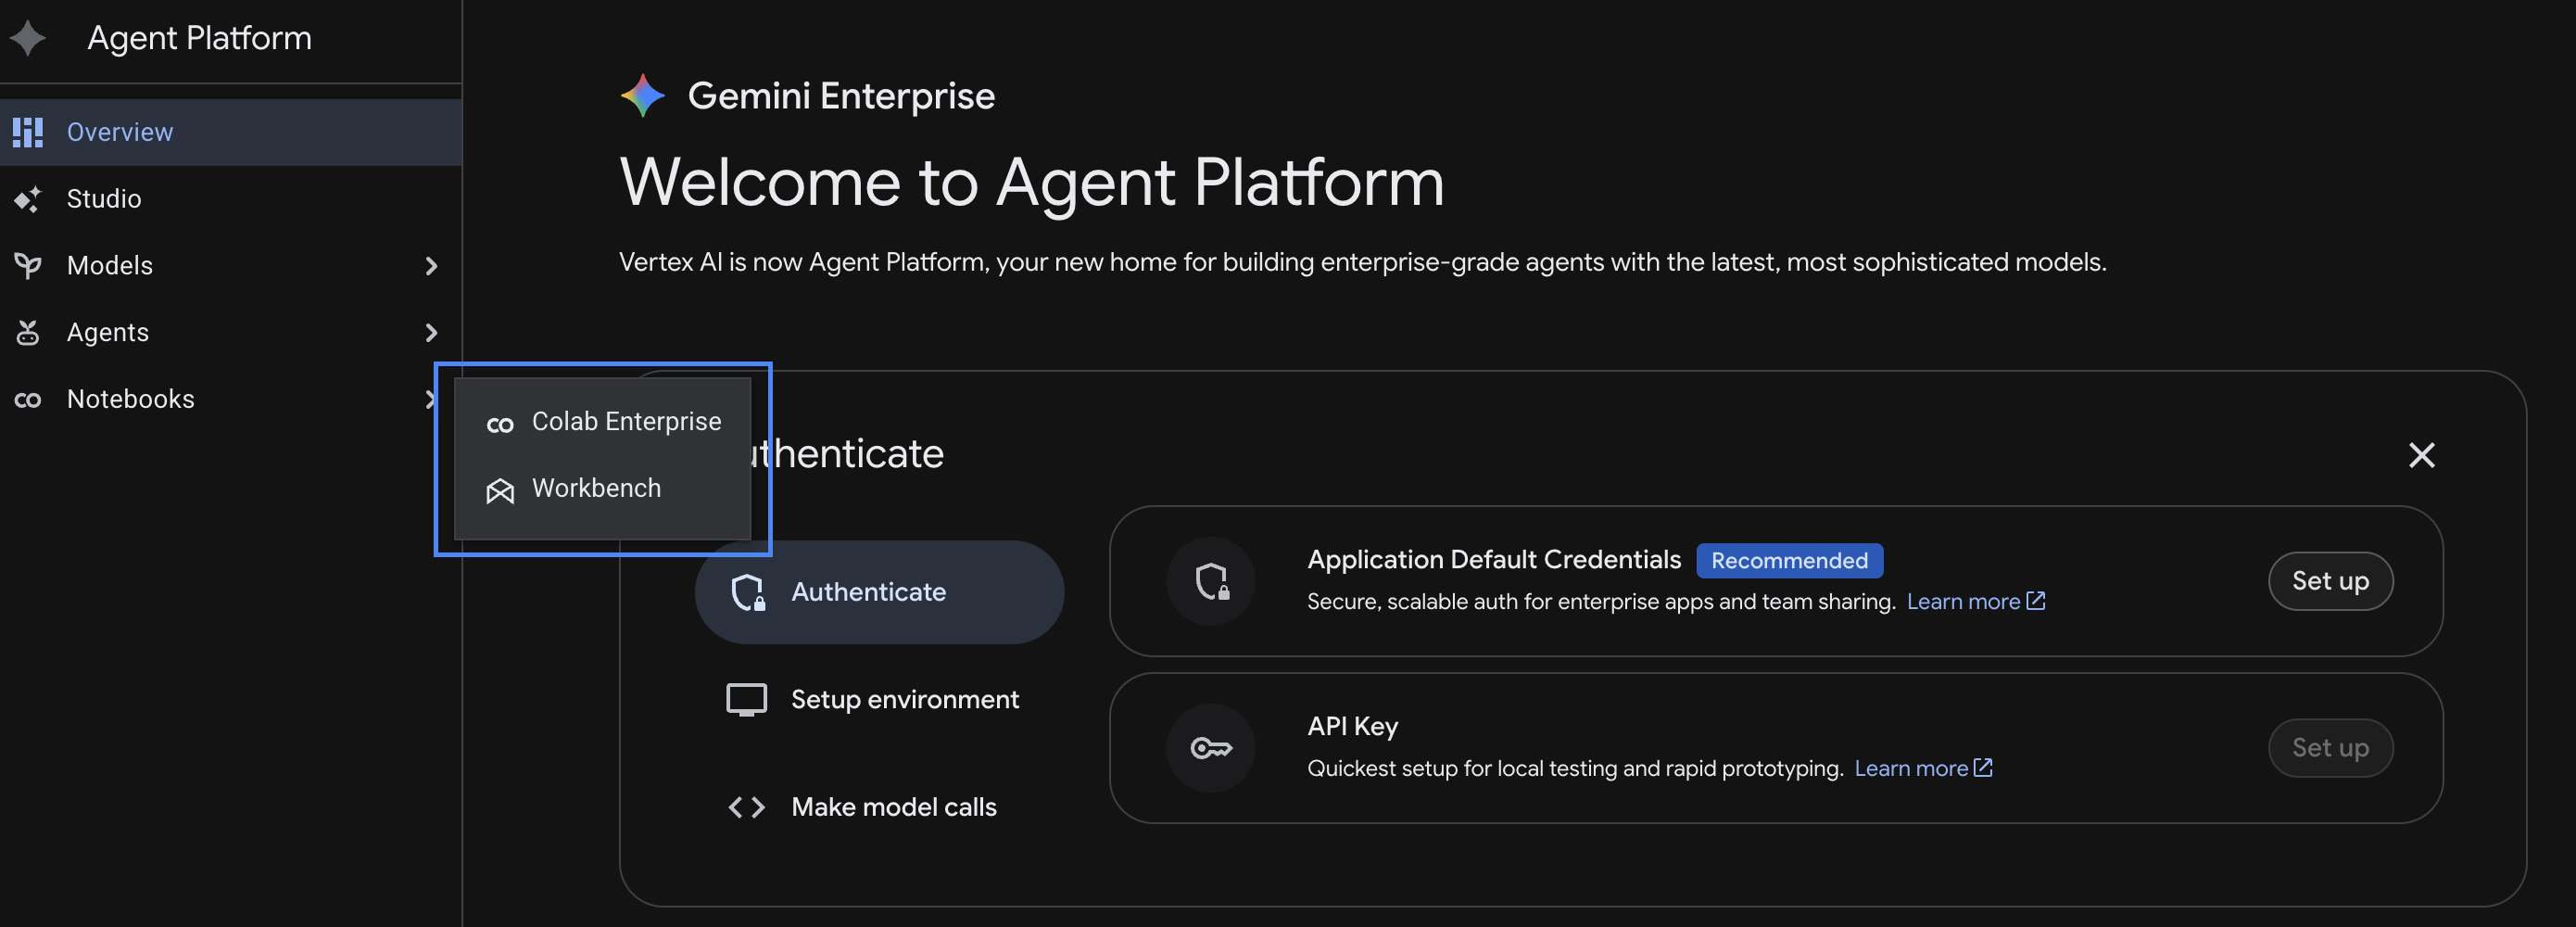
Task: Click the Agent Platform star logo icon
Action: click(x=28, y=38)
